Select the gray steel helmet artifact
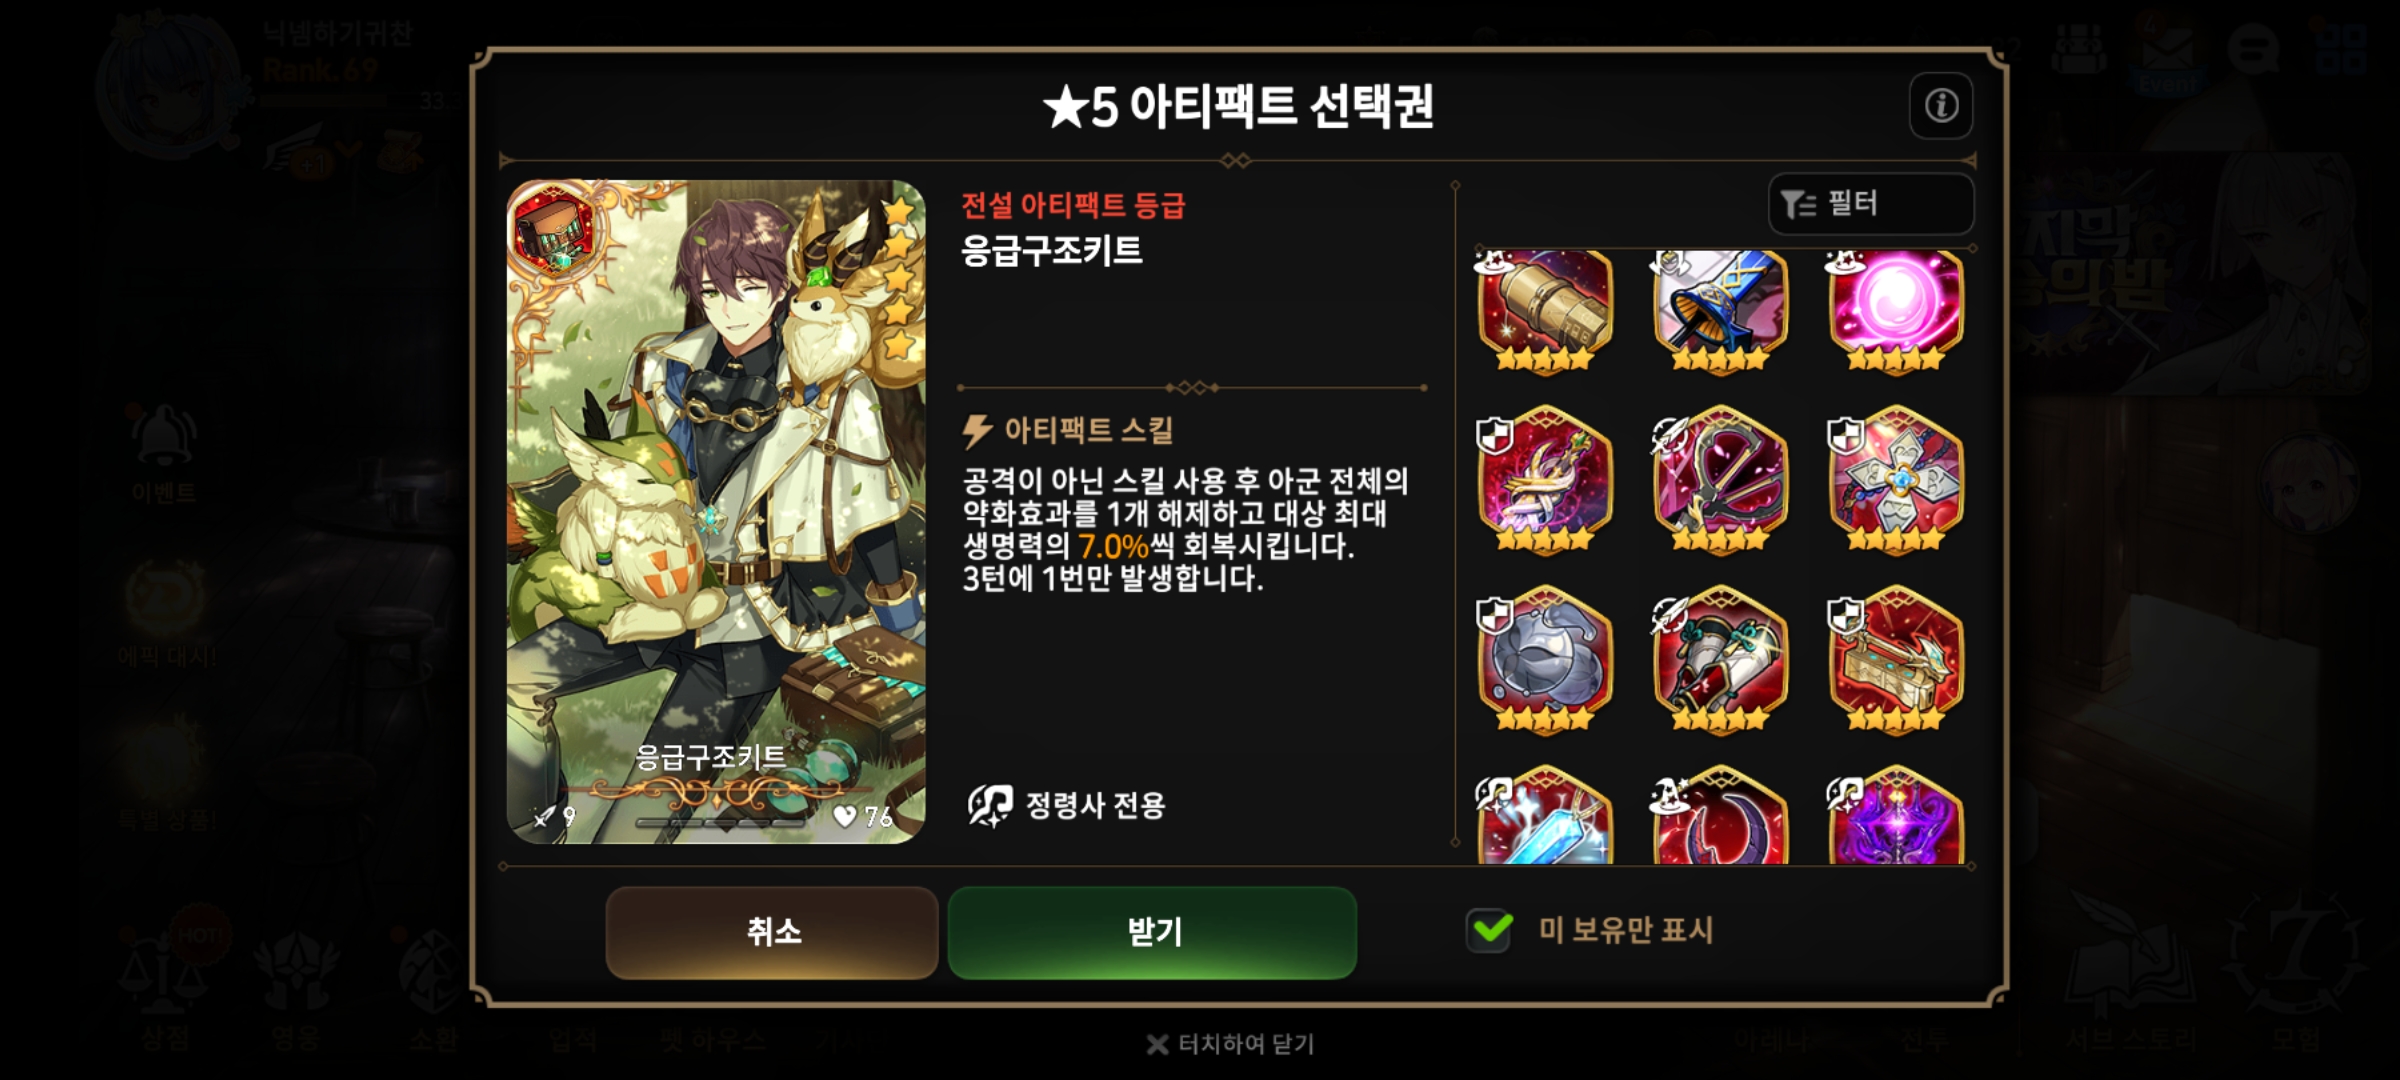 point(1545,660)
